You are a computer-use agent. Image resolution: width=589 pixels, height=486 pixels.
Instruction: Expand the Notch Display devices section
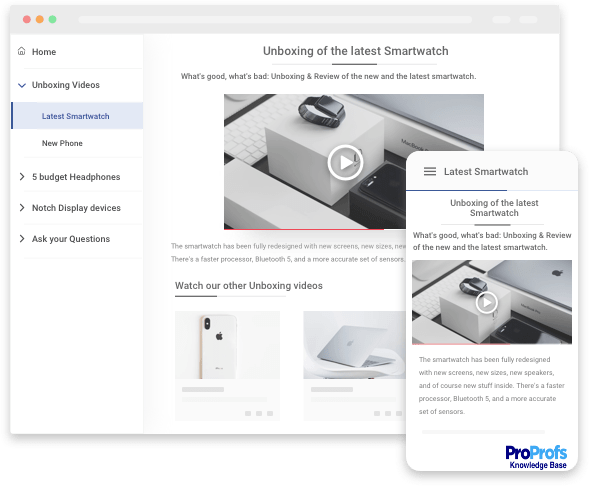tap(22, 208)
